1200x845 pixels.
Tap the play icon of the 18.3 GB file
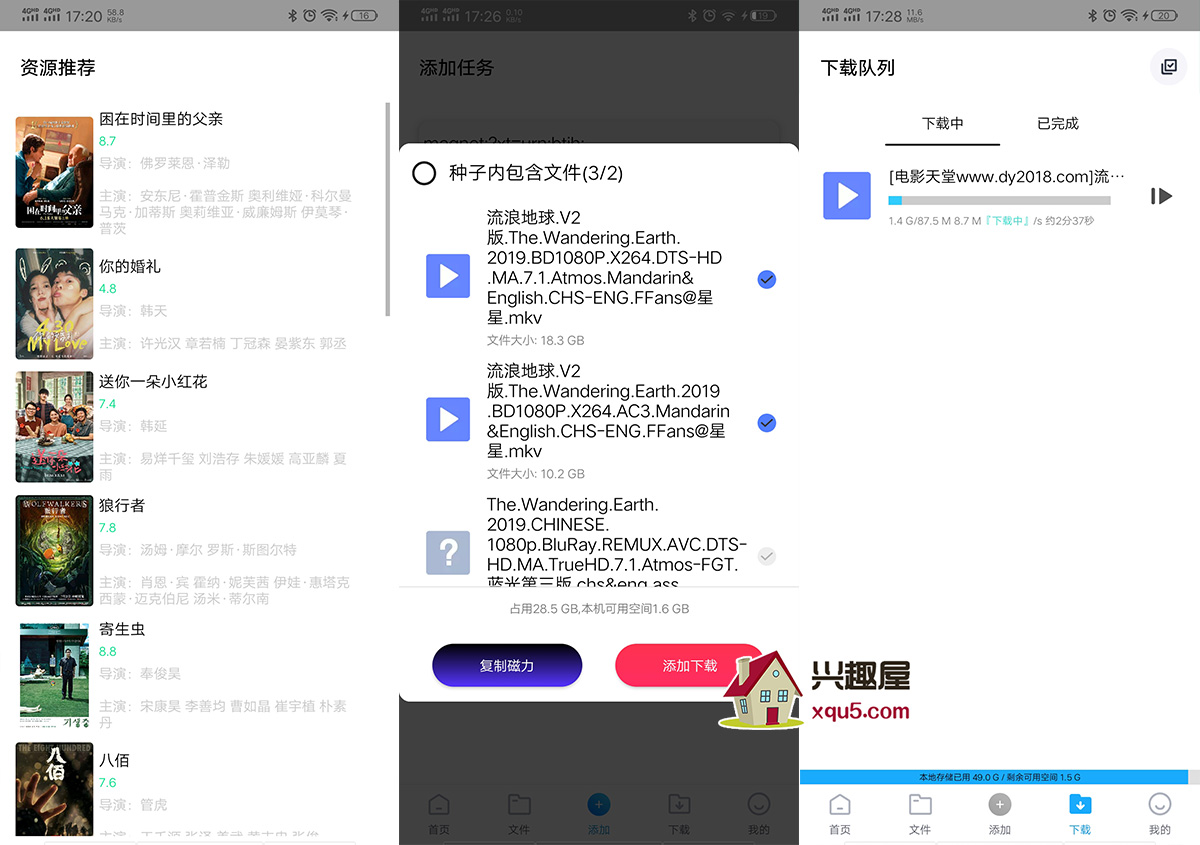pyautogui.click(x=448, y=275)
